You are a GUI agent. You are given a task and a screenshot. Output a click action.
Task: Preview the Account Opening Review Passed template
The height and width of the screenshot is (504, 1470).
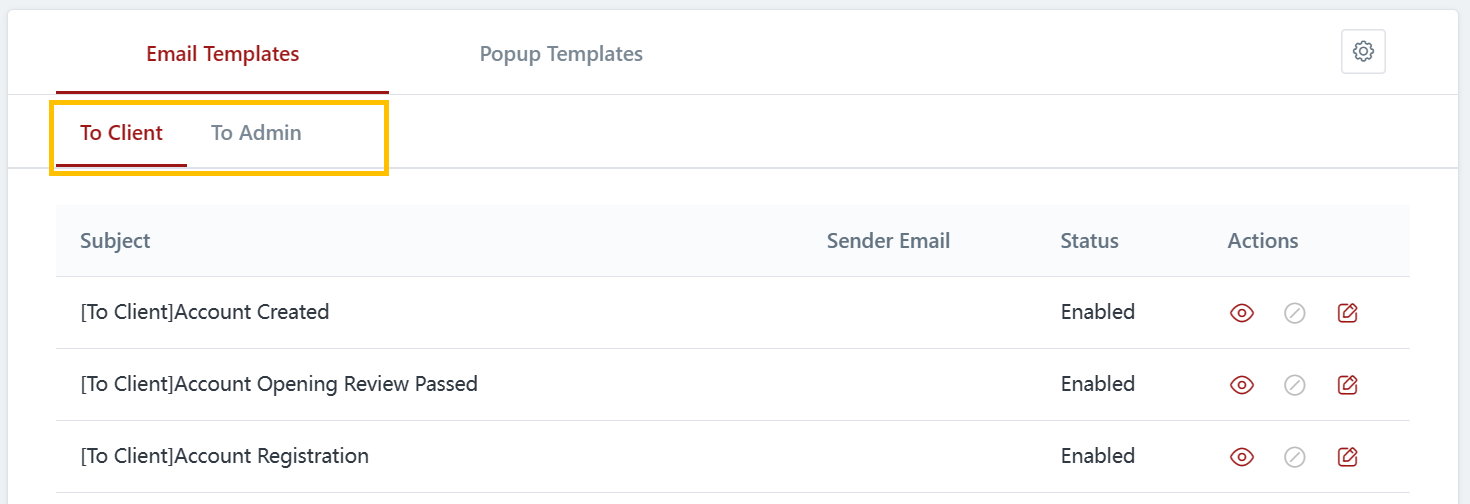point(1242,385)
